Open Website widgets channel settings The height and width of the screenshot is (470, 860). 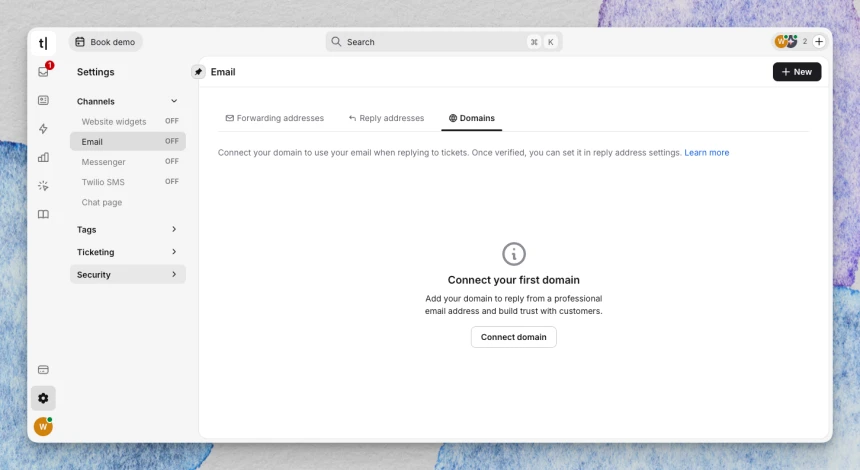tap(127, 121)
